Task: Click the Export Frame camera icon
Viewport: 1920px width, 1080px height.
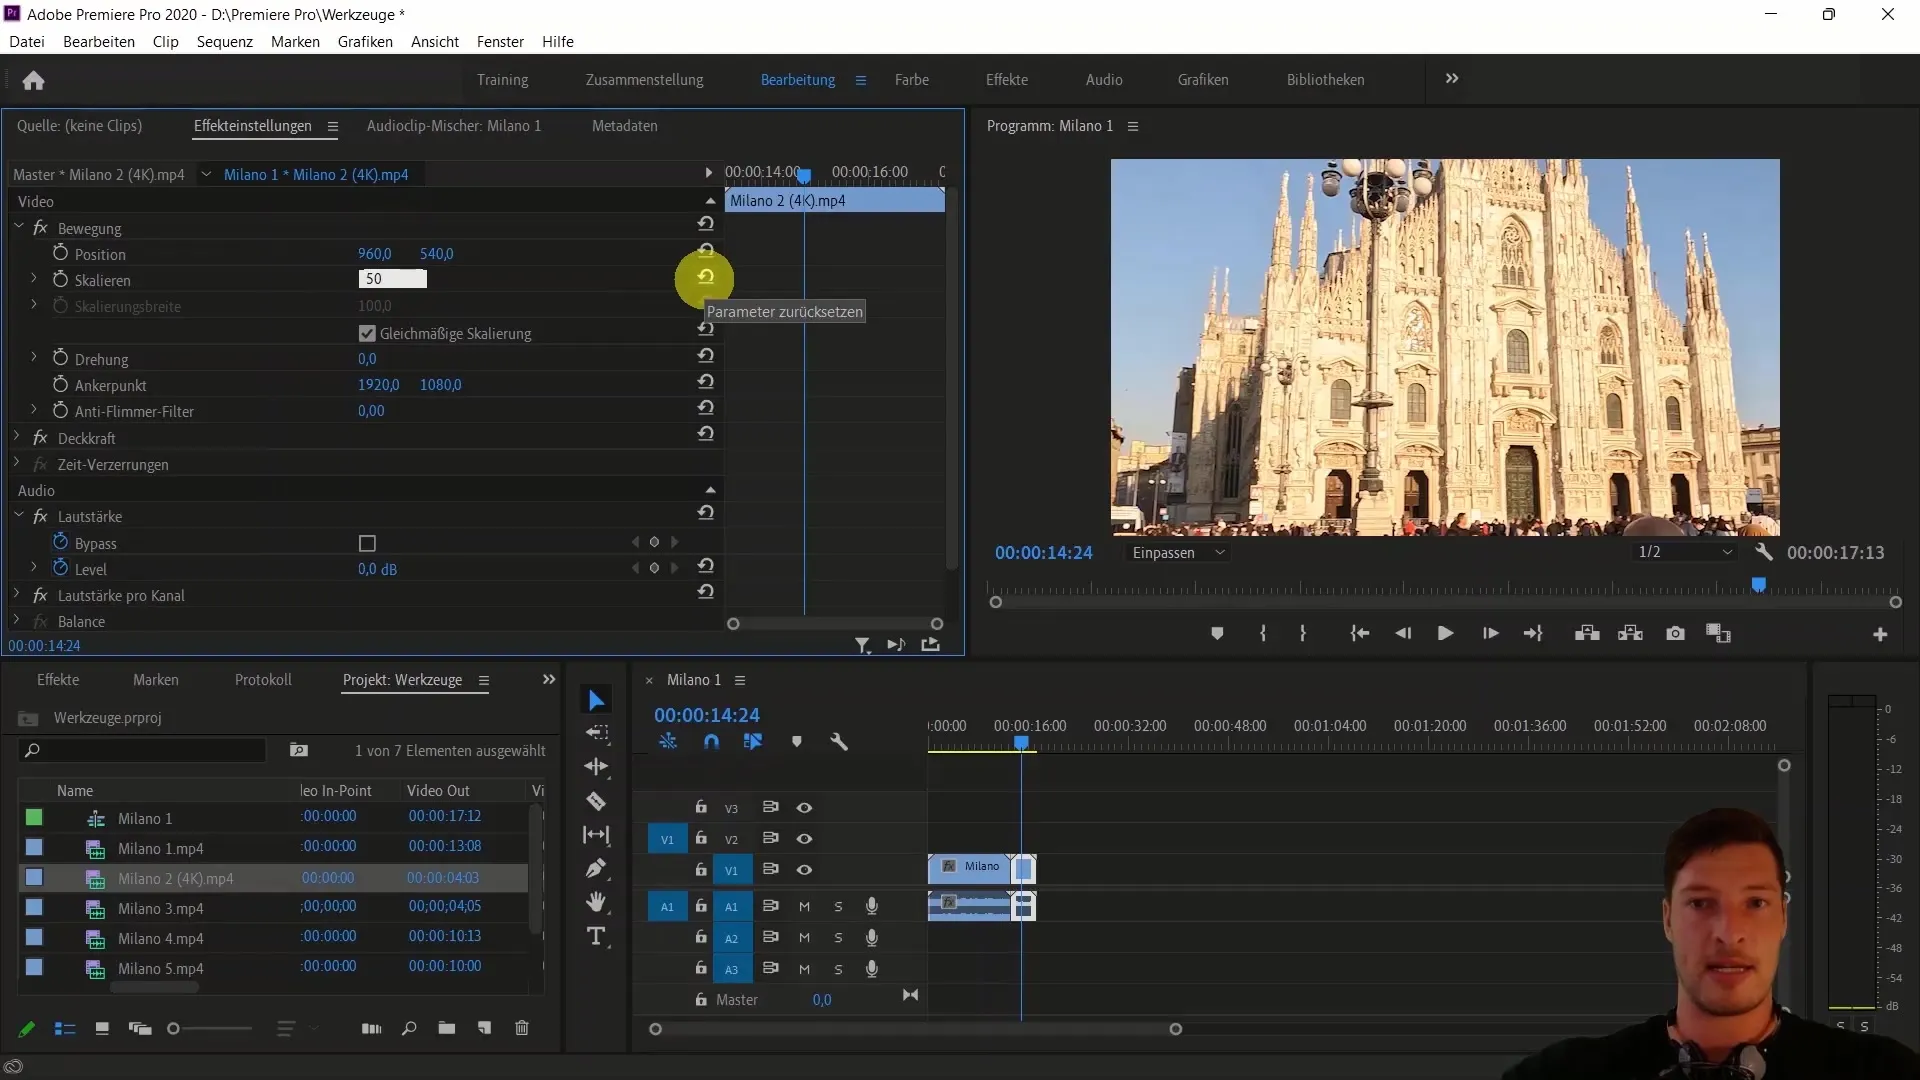Action: click(x=1675, y=634)
